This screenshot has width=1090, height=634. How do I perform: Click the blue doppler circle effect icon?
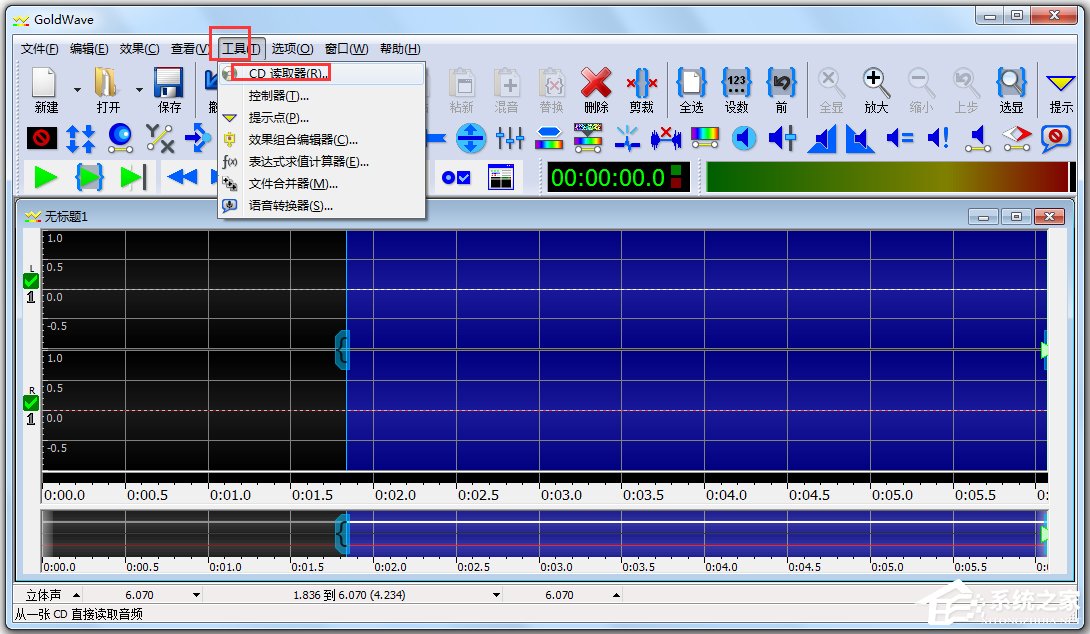120,138
